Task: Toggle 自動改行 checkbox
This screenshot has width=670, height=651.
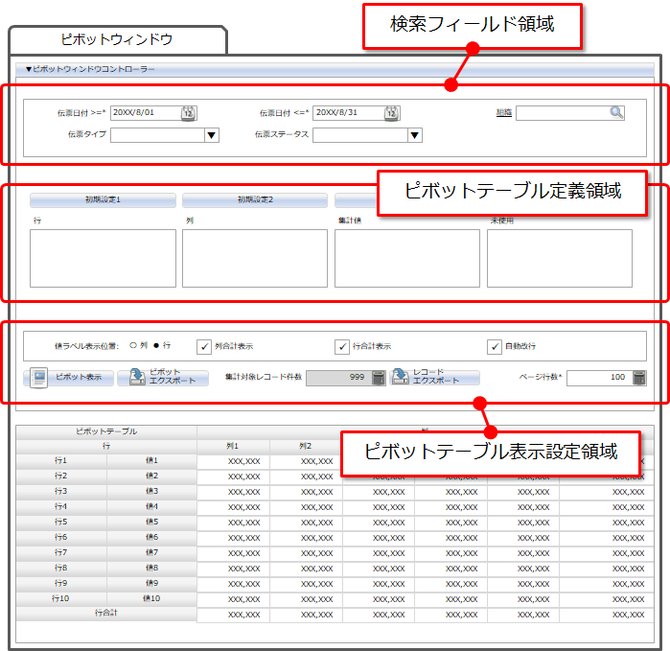Action: 494,346
